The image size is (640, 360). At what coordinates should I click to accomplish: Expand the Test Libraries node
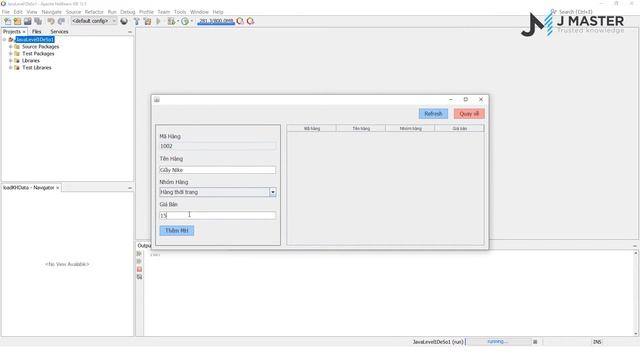(x=11, y=68)
